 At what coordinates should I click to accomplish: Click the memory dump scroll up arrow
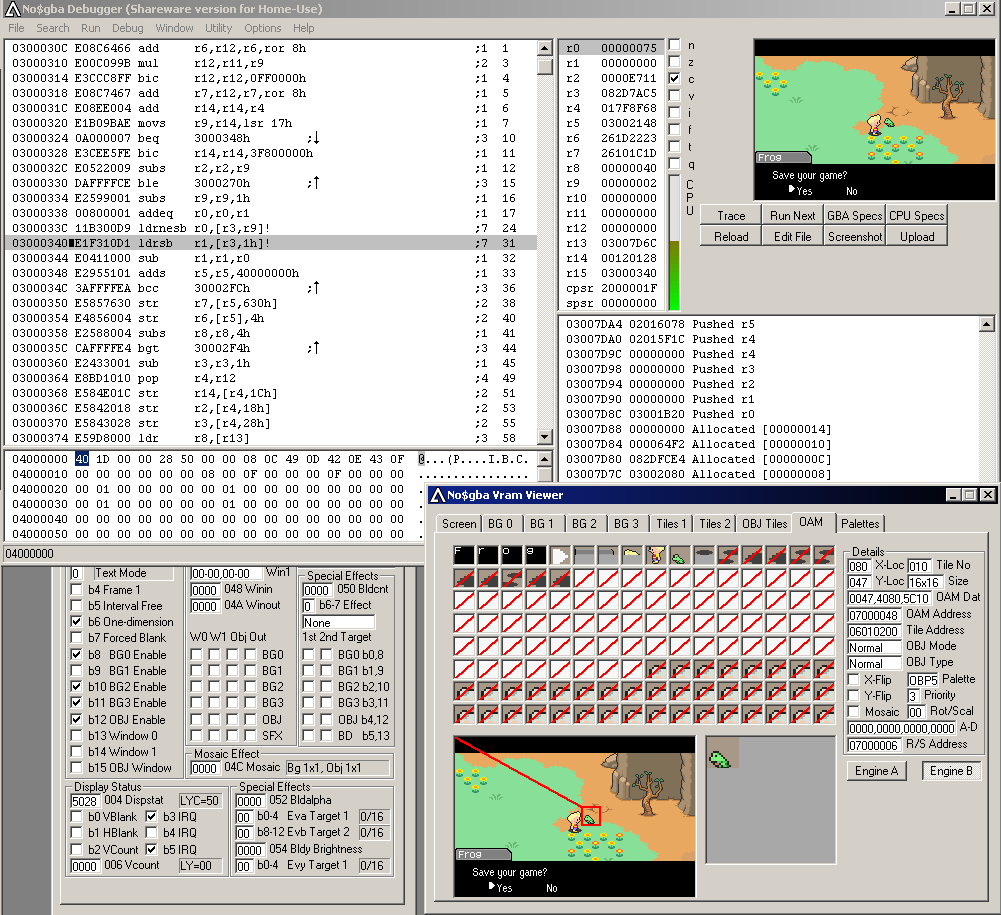pos(545,458)
